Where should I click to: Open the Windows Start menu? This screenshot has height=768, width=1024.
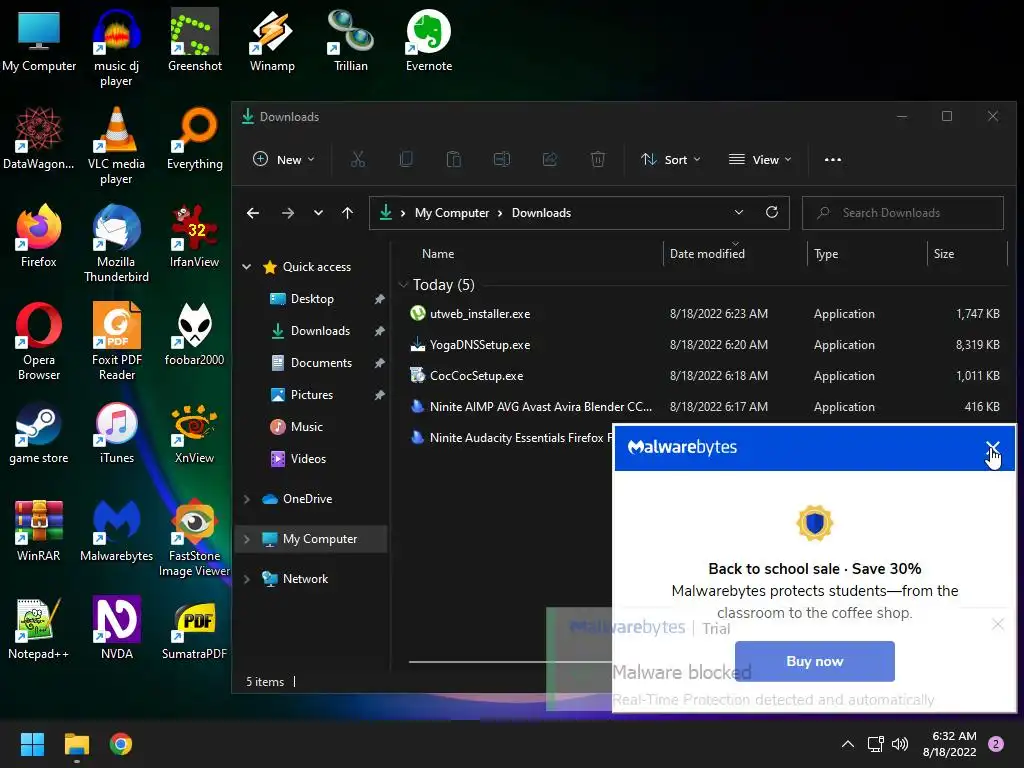pyautogui.click(x=32, y=744)
